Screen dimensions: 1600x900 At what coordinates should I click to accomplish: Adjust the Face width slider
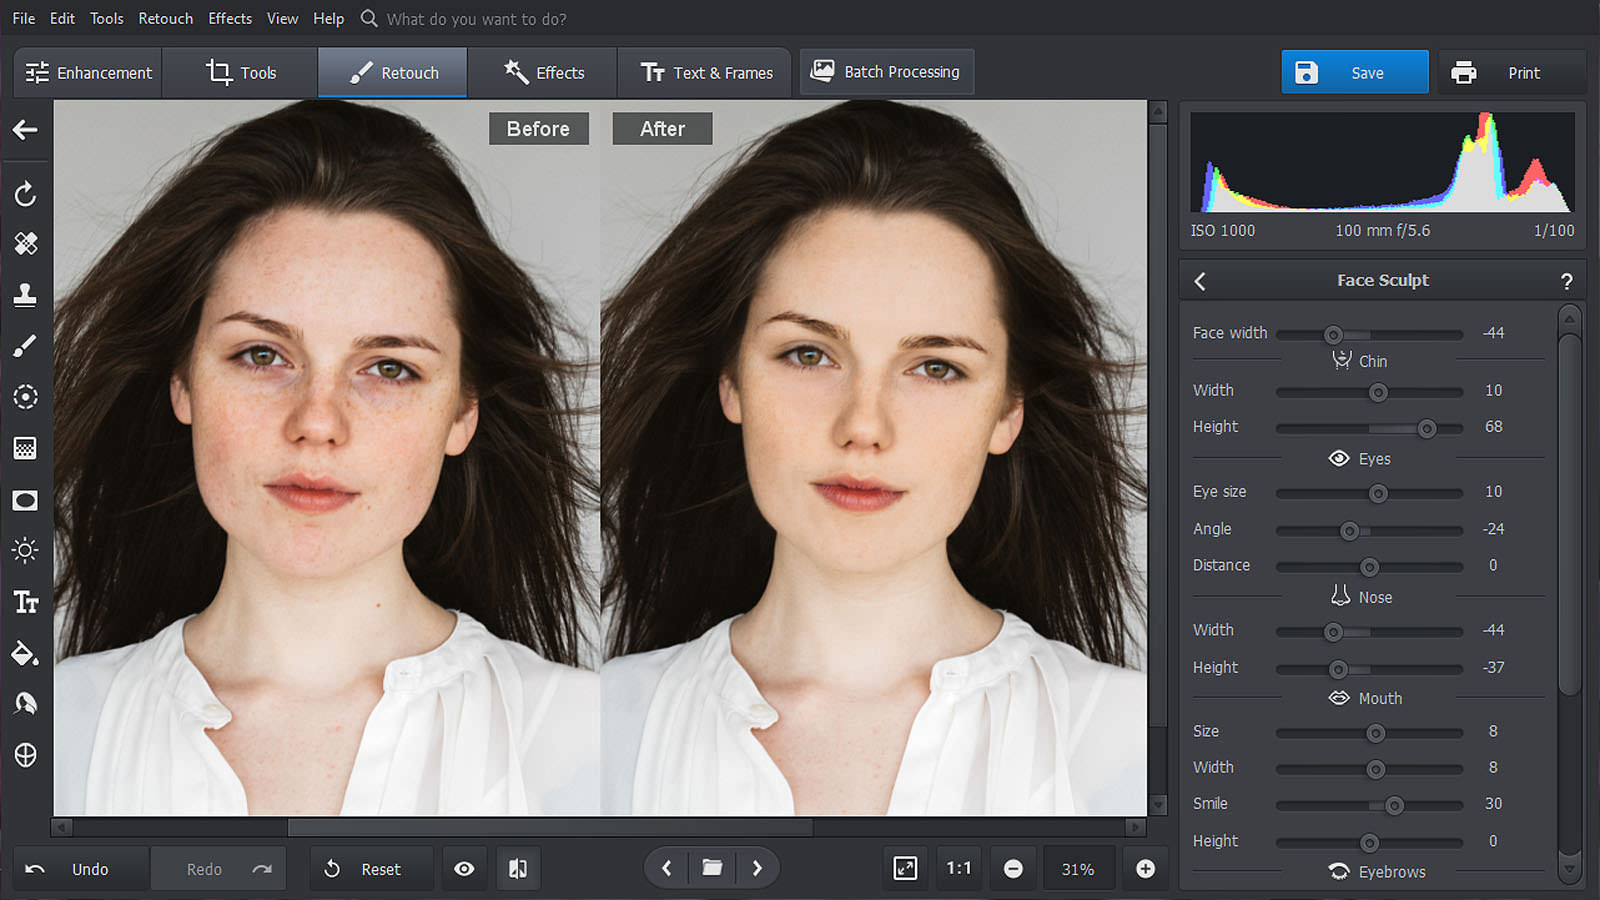coord(1332,335)
